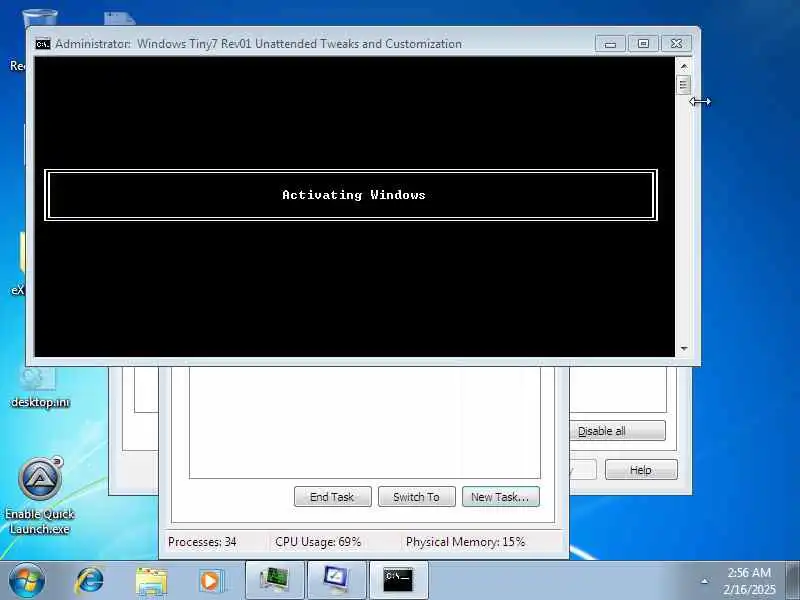Launch Internet Explorer from the taskbar
Image resolution: width=800 pixels, height=600 pixels.
(x=90, y=581)
